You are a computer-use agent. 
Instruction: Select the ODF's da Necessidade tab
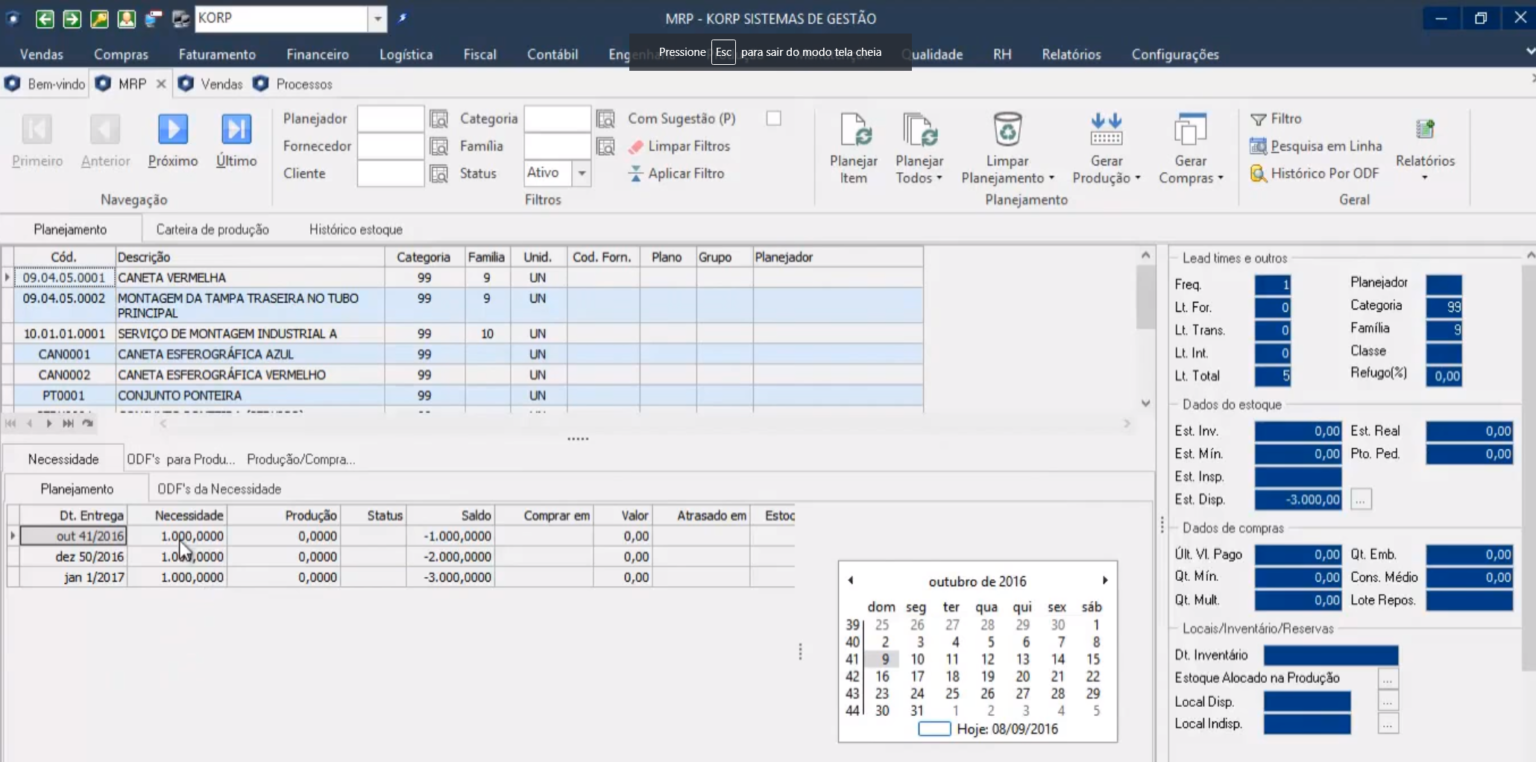click(x=219, y=489)
